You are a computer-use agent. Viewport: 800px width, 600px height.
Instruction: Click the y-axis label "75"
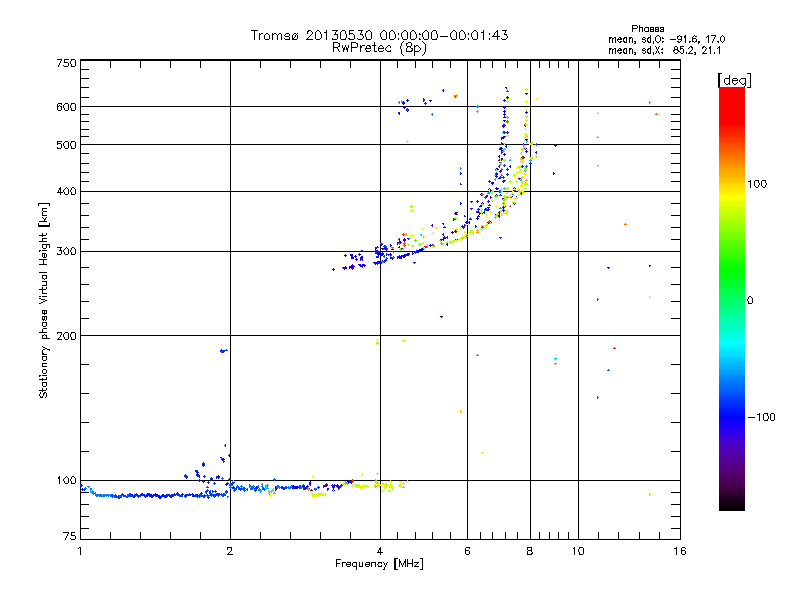coord(70,536)
